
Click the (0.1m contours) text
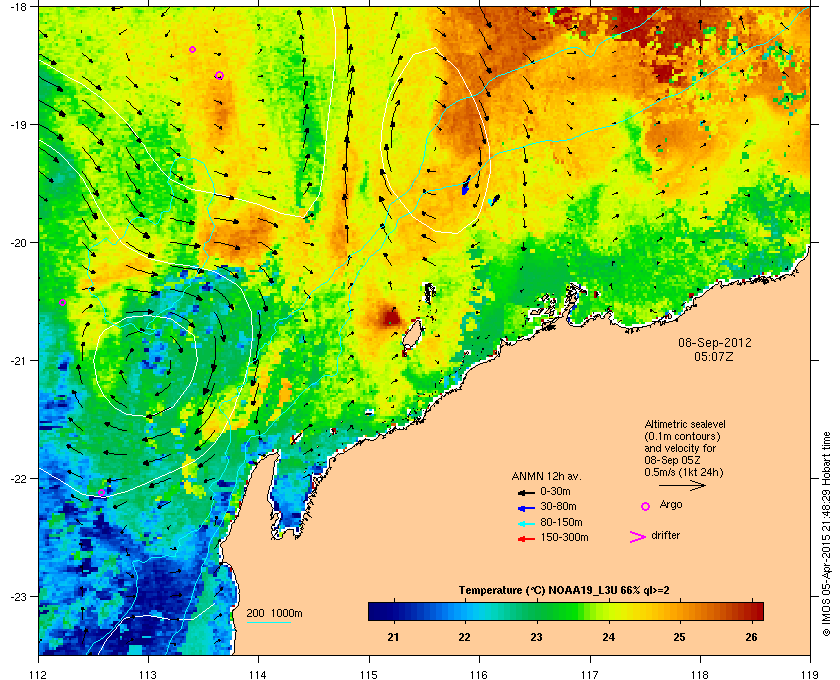[682, 436]
